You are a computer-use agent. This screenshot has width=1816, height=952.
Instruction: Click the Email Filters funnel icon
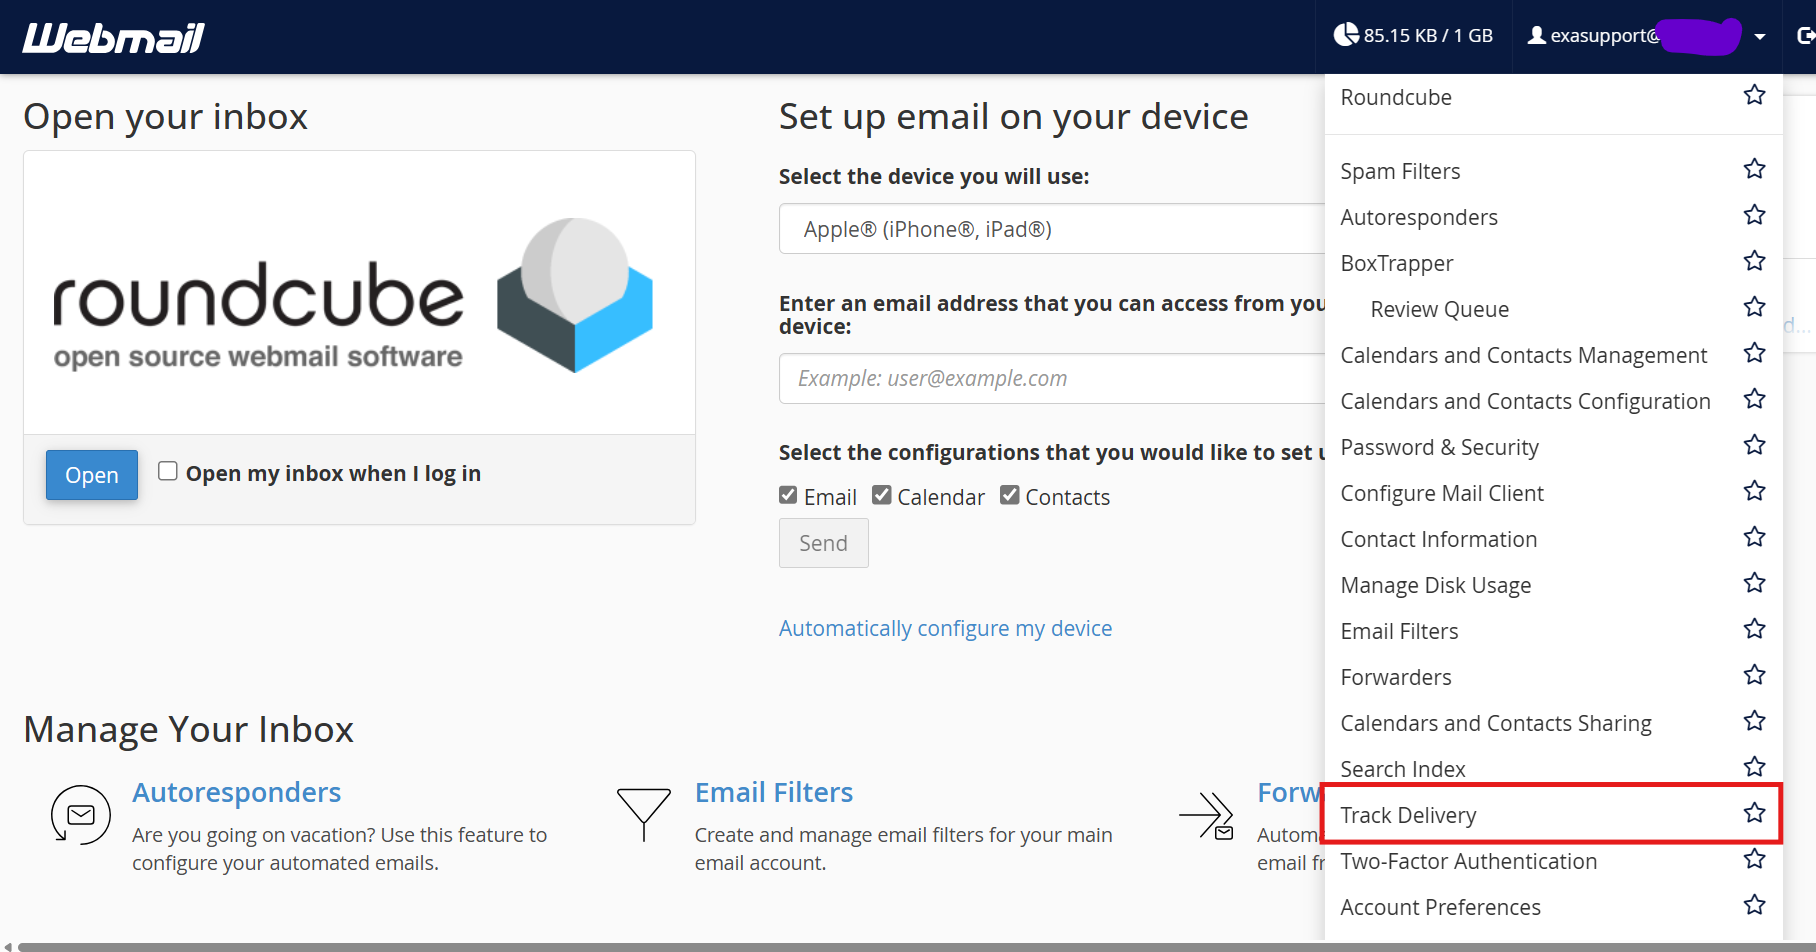click(x=644, y=814)
